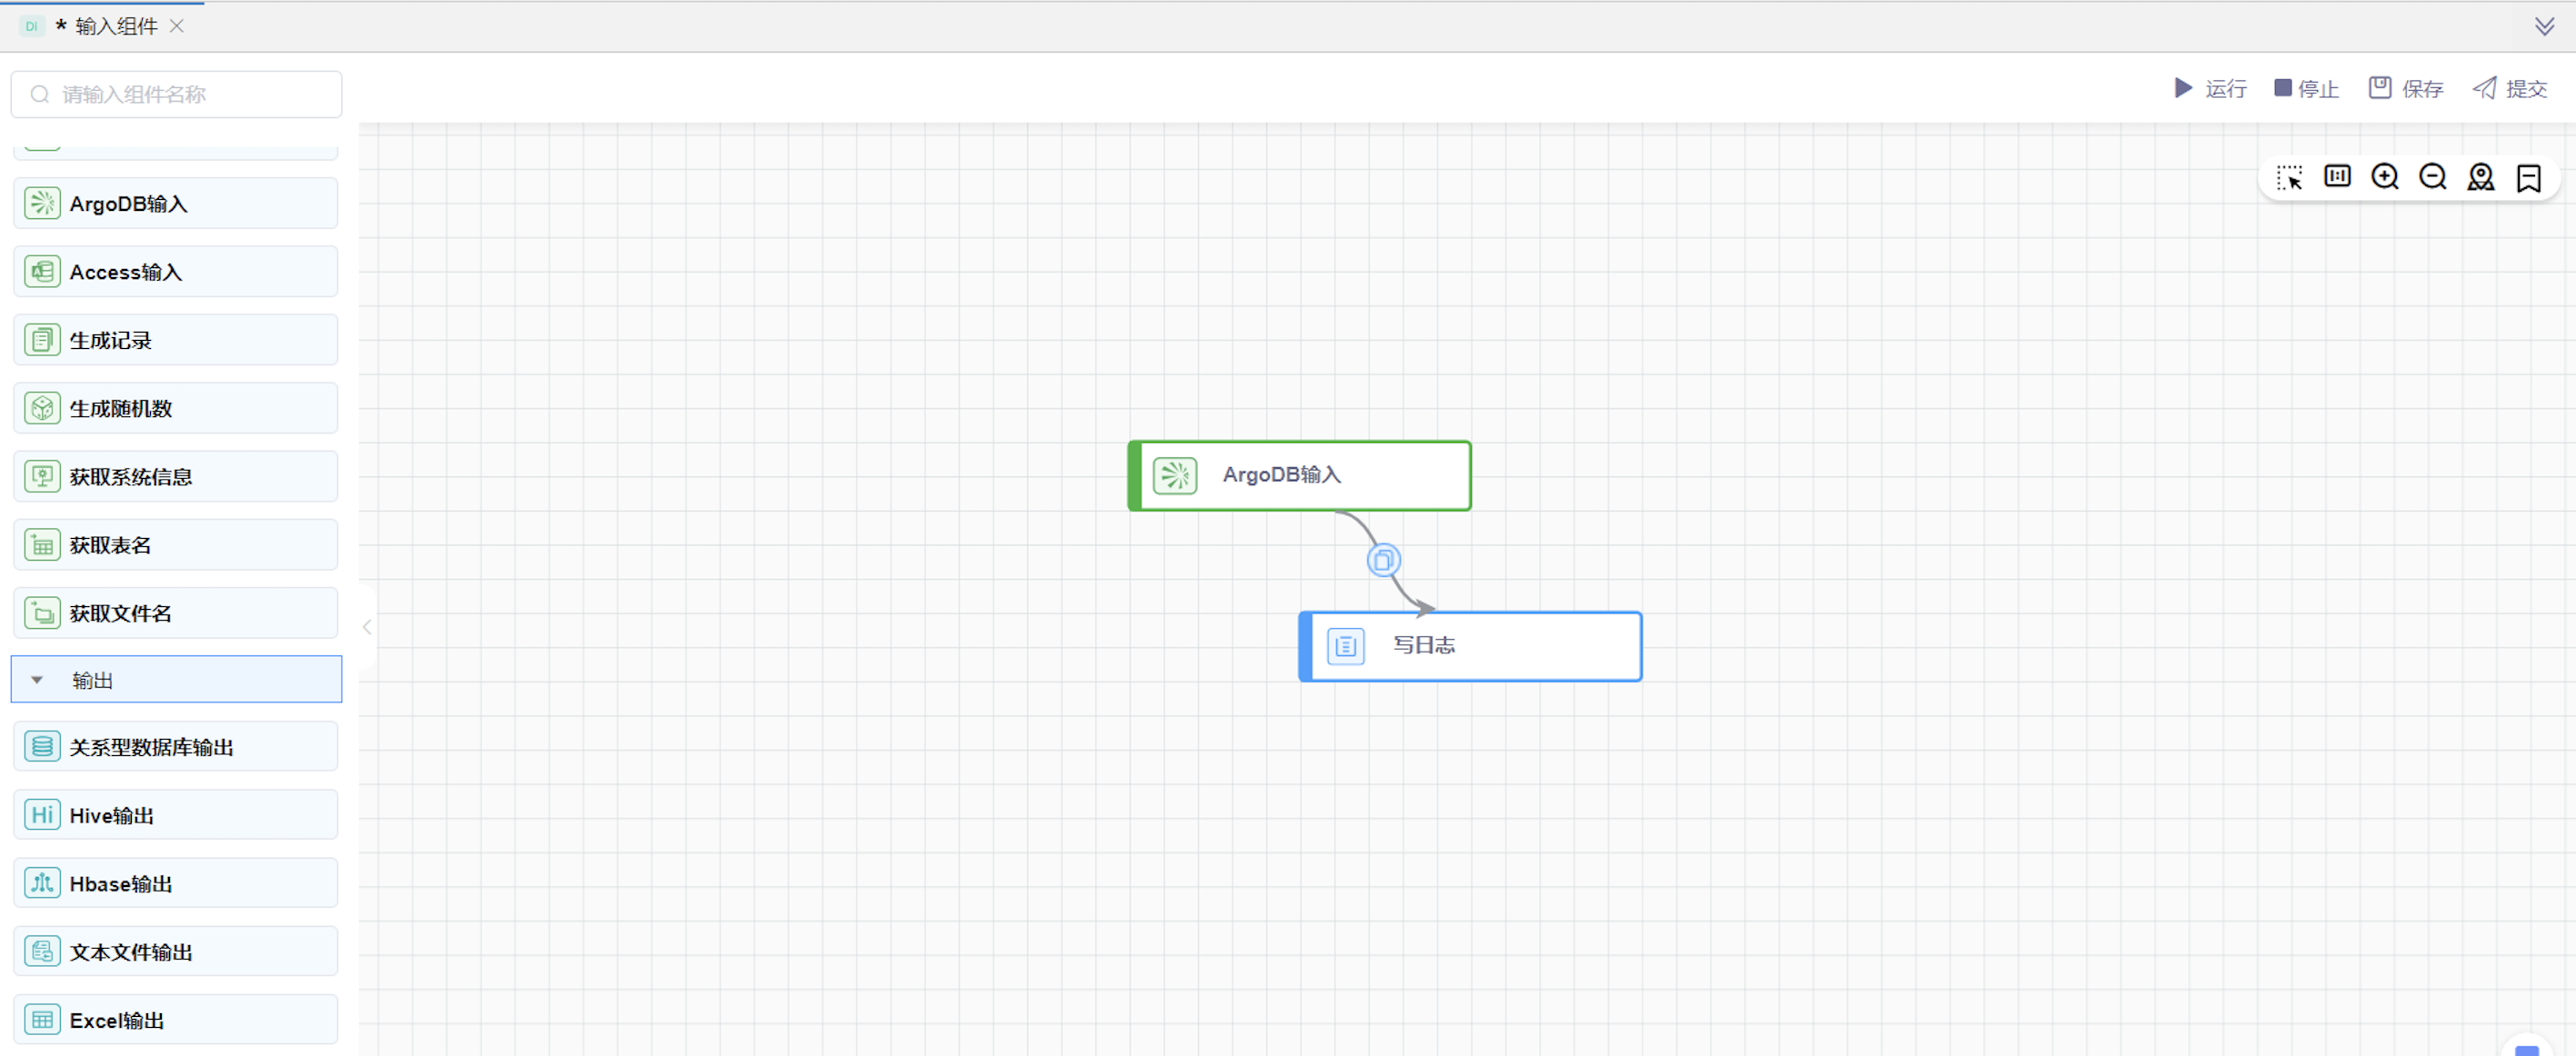Open the tab list double-chevron dropdown
This screenshot has width=2576, height=1056.
coord(2544,26)
